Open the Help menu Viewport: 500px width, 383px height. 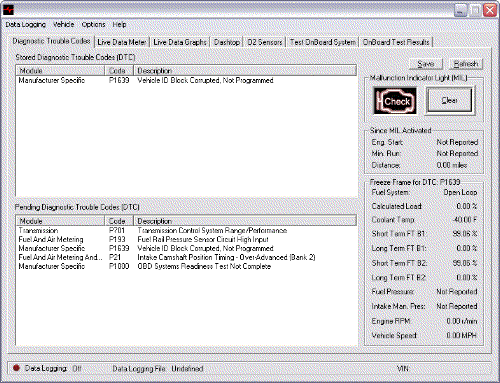(119, 24)
